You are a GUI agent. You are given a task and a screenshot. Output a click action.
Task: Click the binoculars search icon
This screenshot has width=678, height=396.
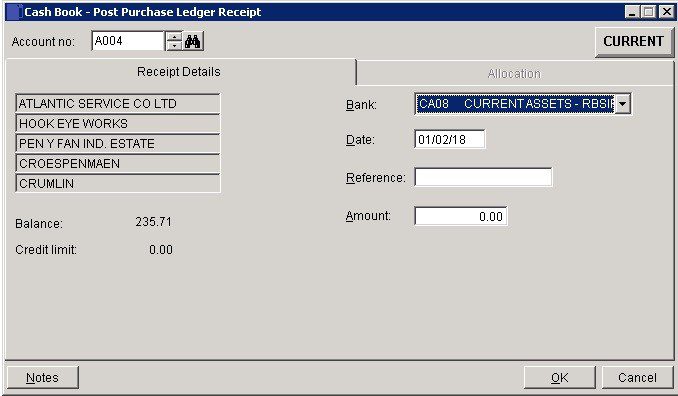point(193,42)
